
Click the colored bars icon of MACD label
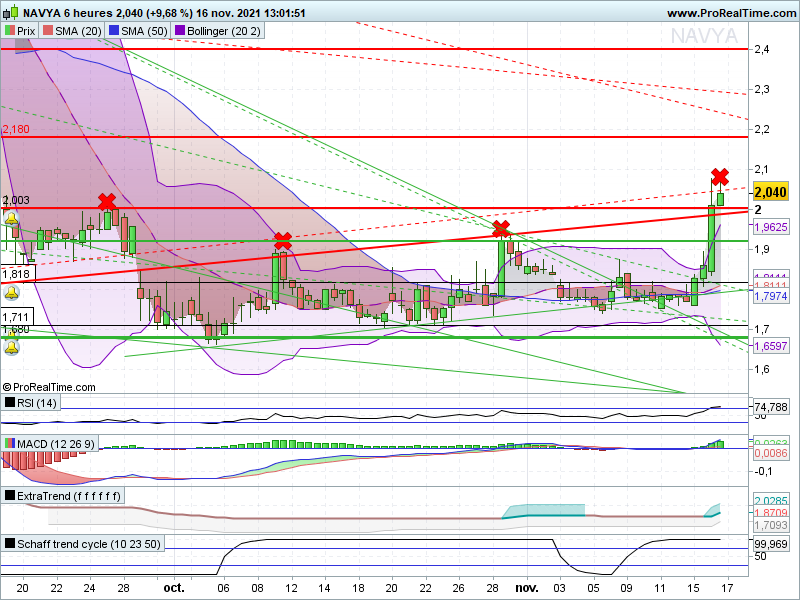pos(10,443)
